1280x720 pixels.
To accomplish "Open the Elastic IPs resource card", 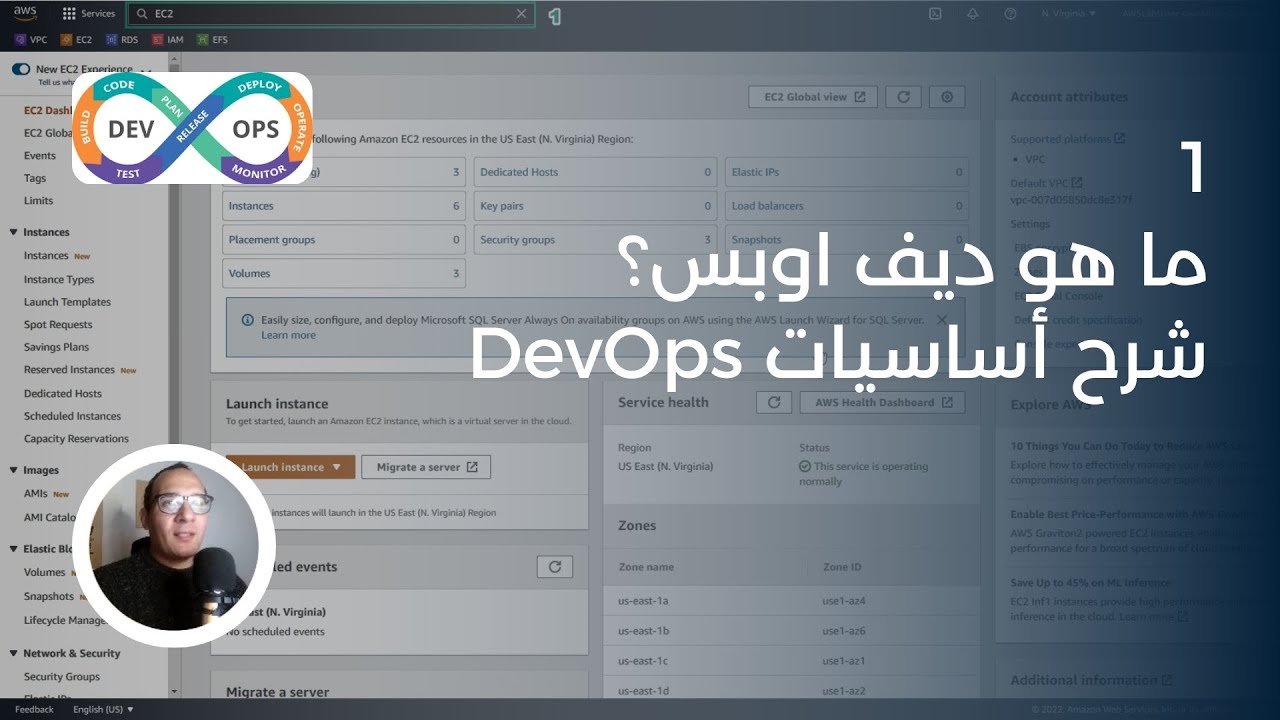I will pyautogui.click(x=847, y=172).
